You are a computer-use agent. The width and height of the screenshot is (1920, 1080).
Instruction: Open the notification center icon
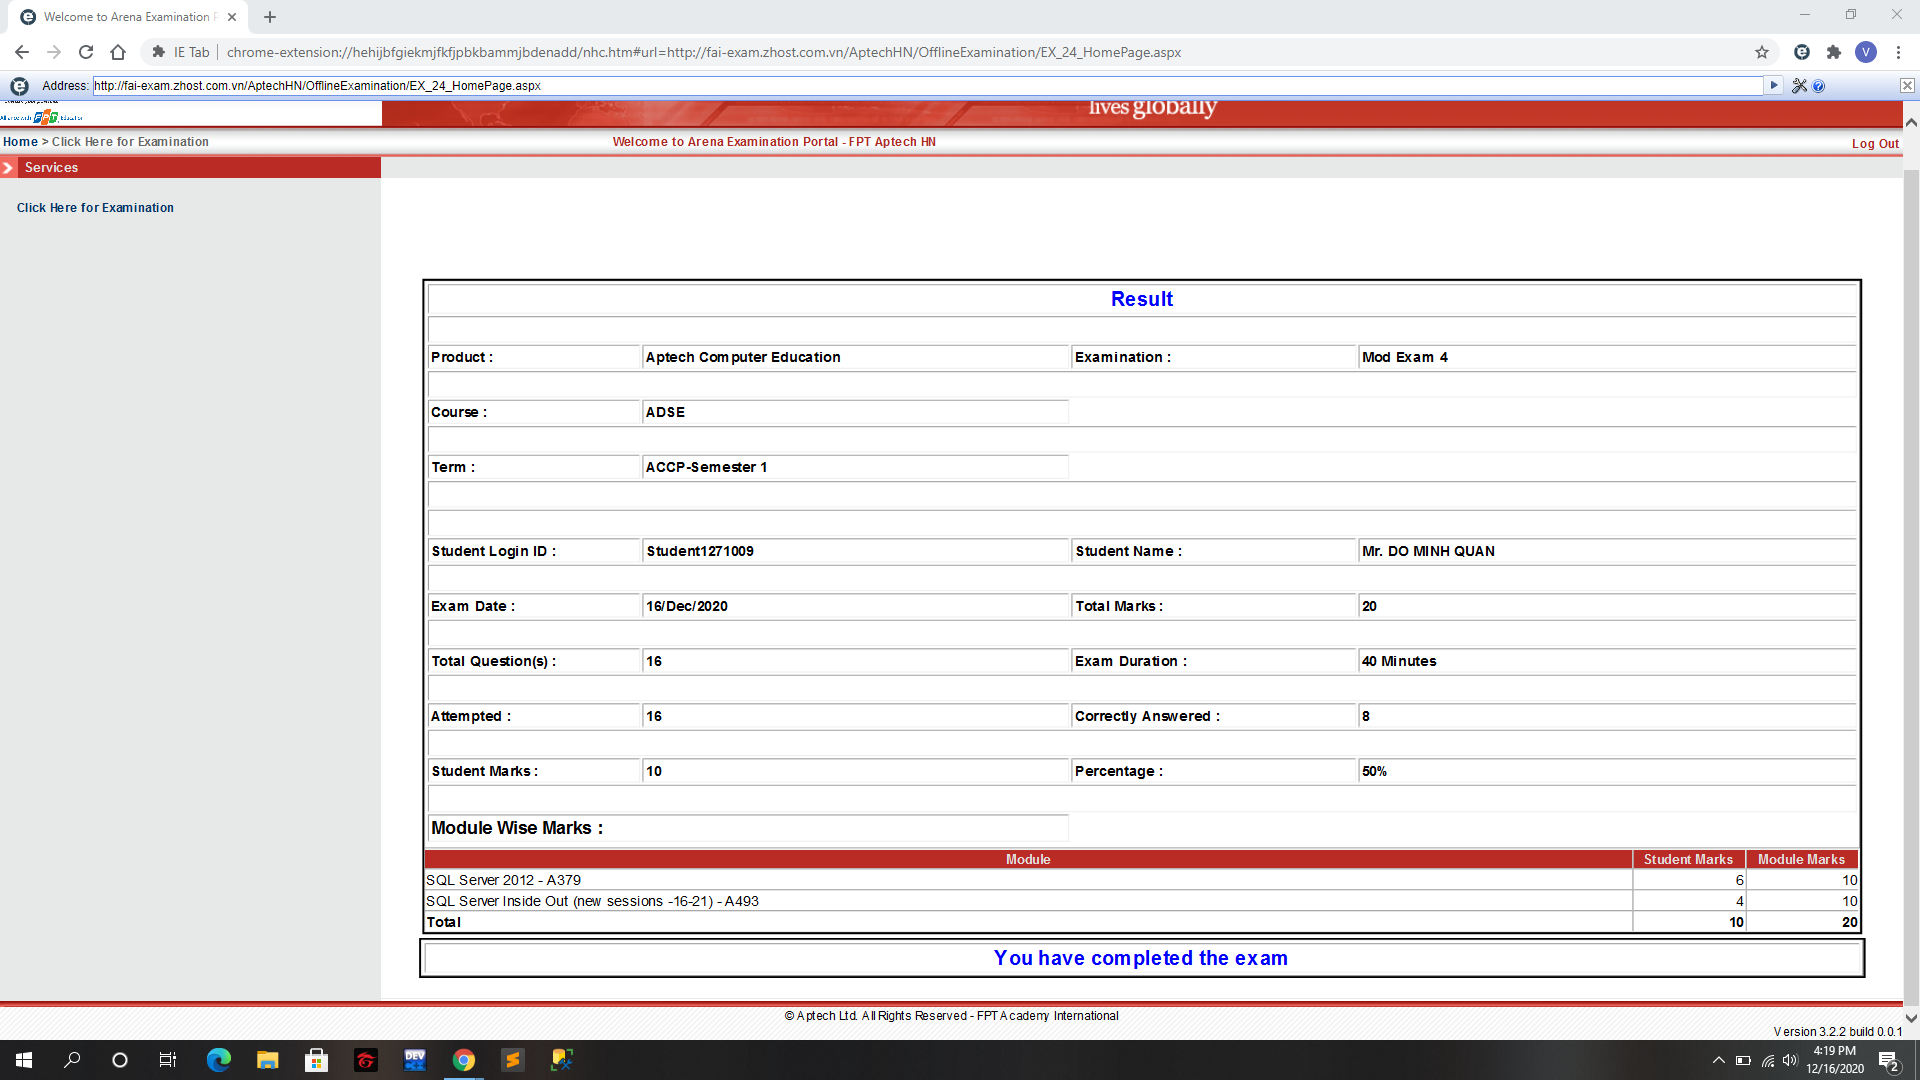[1888, 1061]
